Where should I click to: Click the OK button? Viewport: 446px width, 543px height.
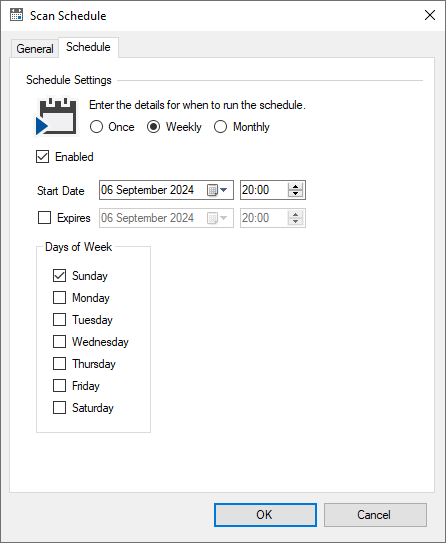[265, 515]
